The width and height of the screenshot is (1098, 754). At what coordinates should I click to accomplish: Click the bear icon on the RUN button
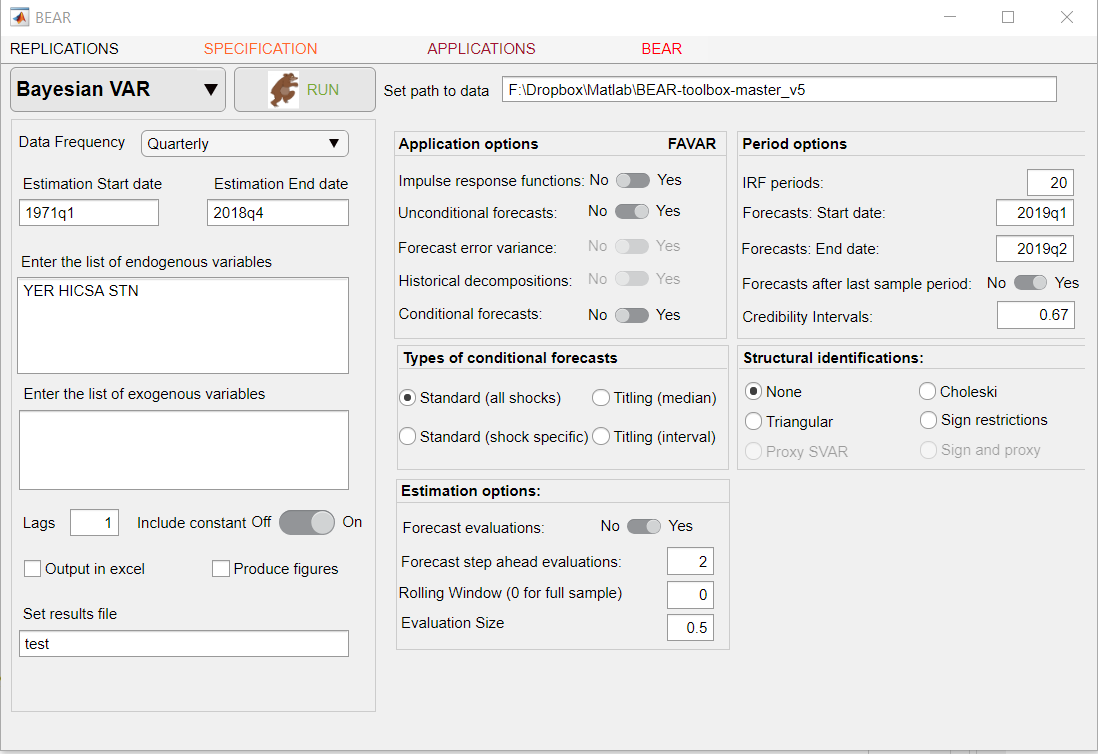point(284,90)
